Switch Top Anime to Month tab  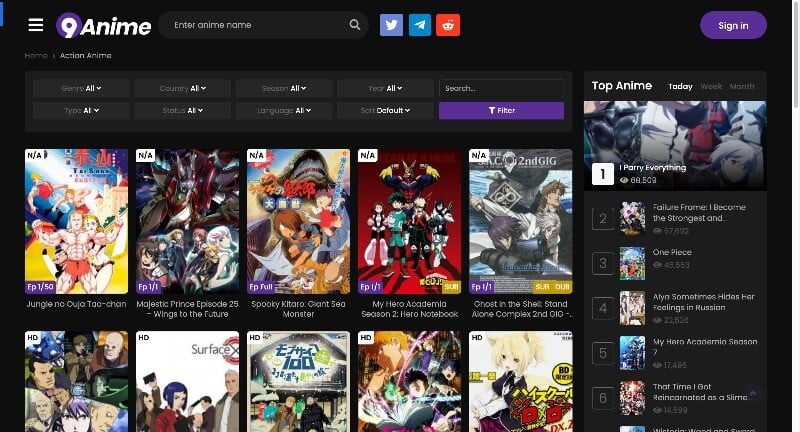pyautogui.click(x=741, y=86)
